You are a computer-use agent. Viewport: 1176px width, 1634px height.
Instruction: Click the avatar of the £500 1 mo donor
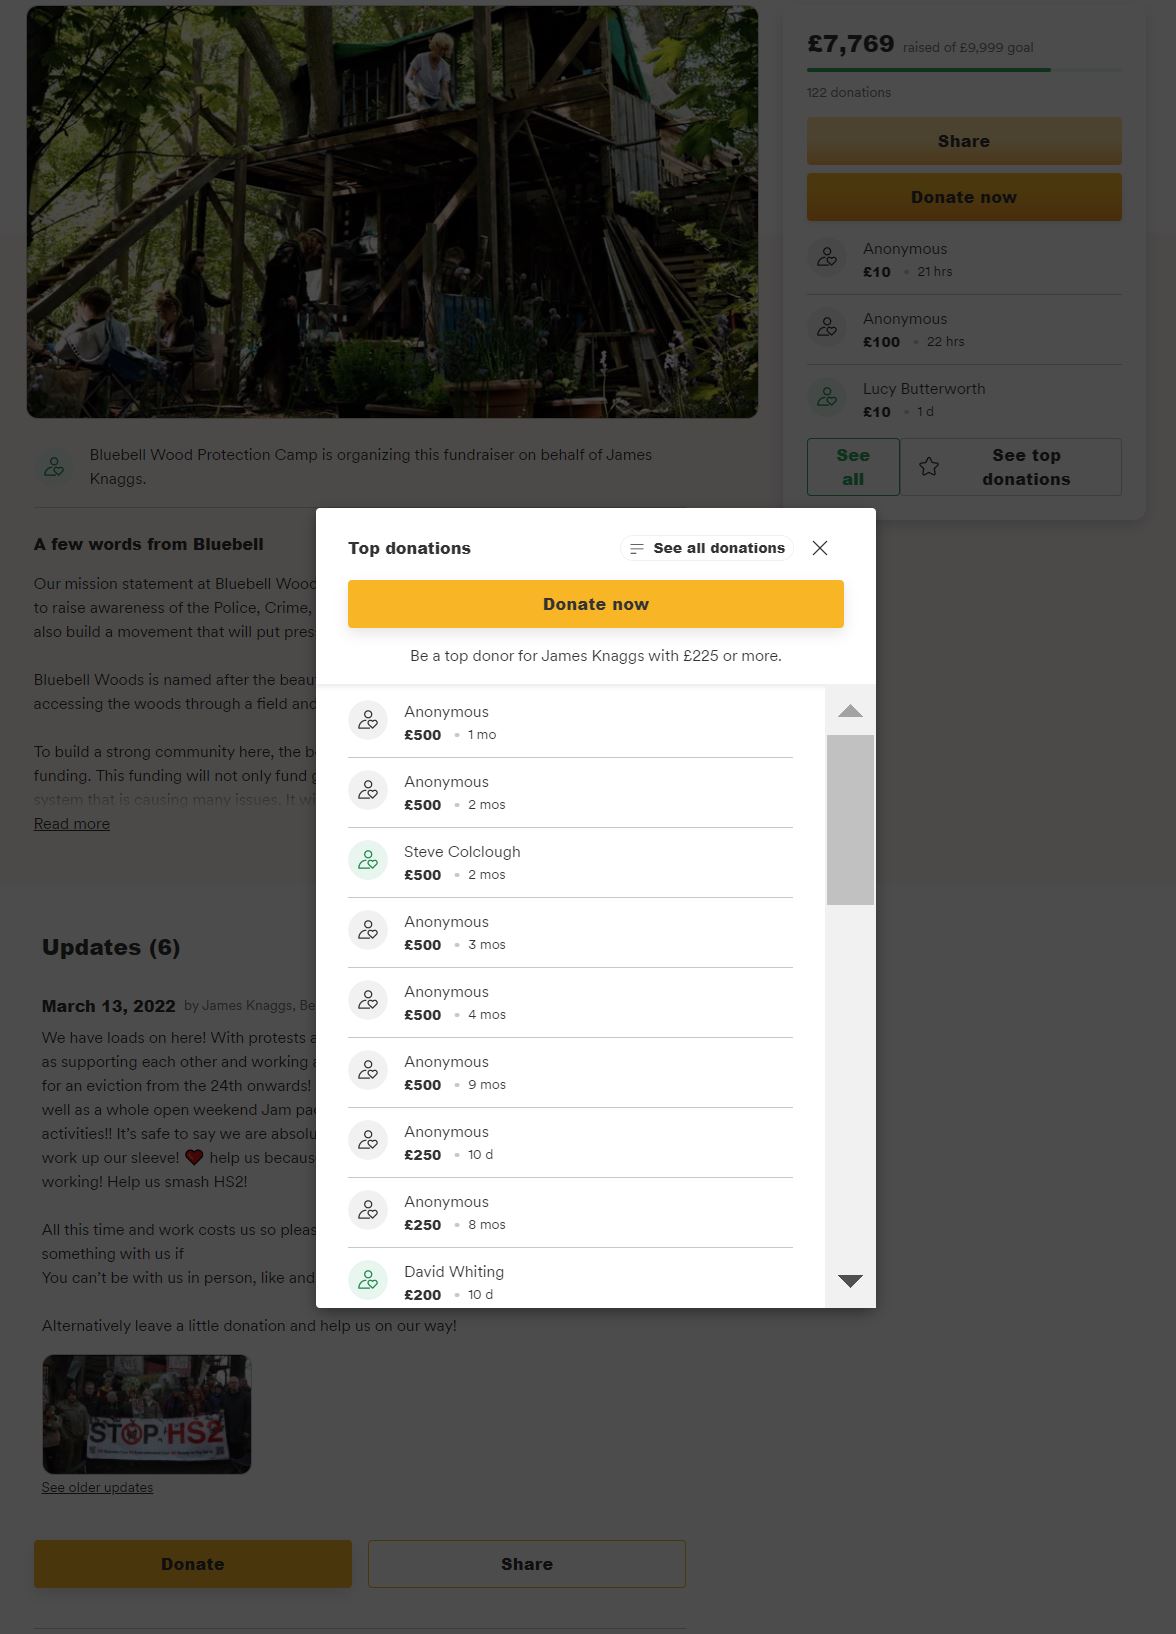368,720
